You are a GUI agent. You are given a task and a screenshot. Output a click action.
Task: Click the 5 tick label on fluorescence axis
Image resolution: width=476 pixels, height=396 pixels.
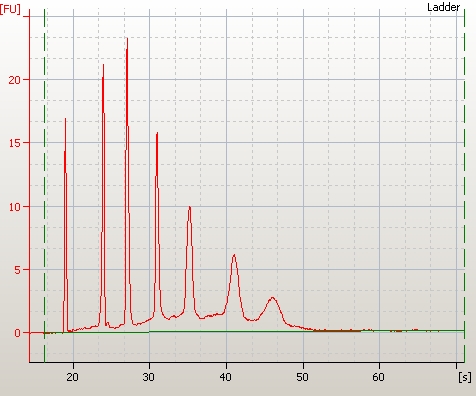tap(17, 270)
